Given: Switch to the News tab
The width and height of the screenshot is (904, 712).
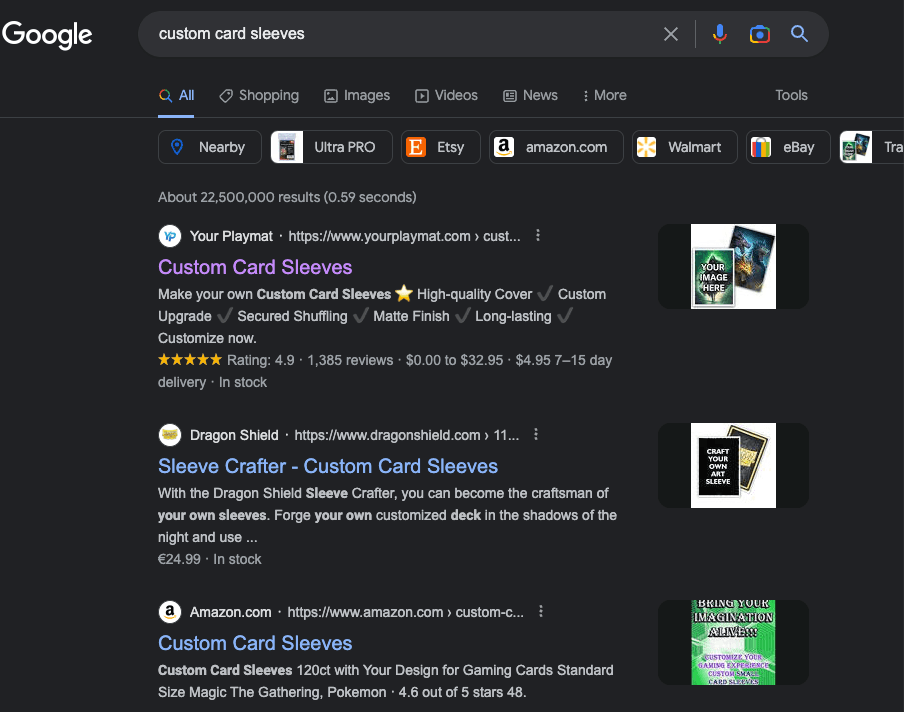Looking at the screenshot, I should (x=530, y=96).
